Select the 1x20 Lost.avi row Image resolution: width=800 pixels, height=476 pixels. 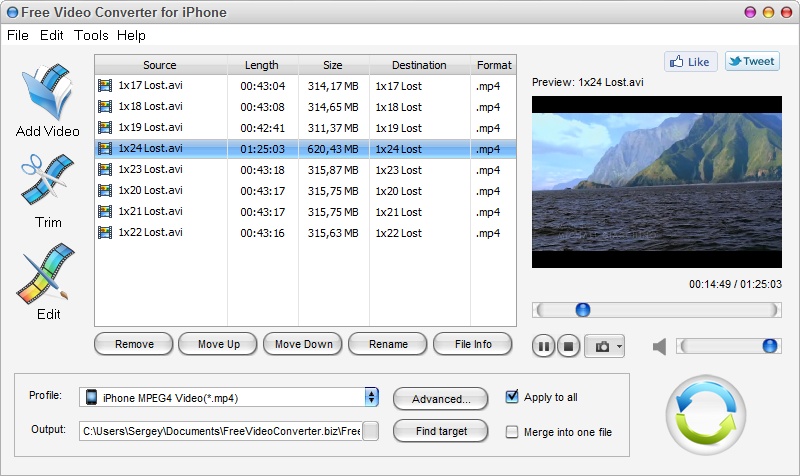(x=305, y=190)
